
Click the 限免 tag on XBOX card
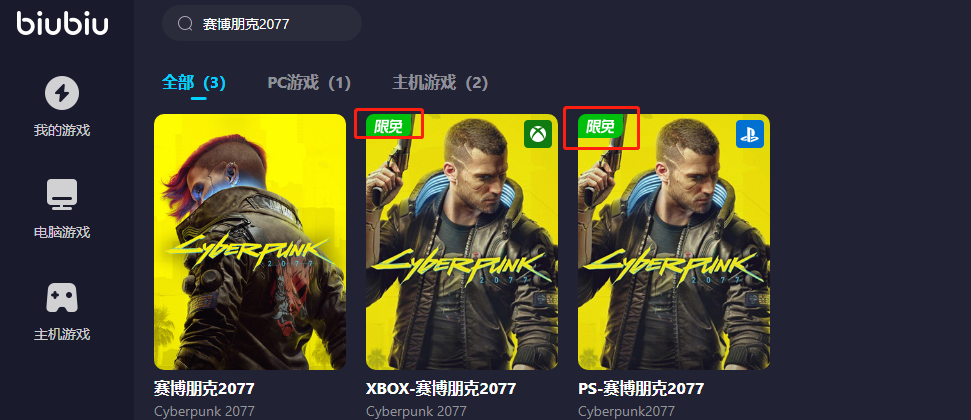pyautogui.click(x=389, y=126)
